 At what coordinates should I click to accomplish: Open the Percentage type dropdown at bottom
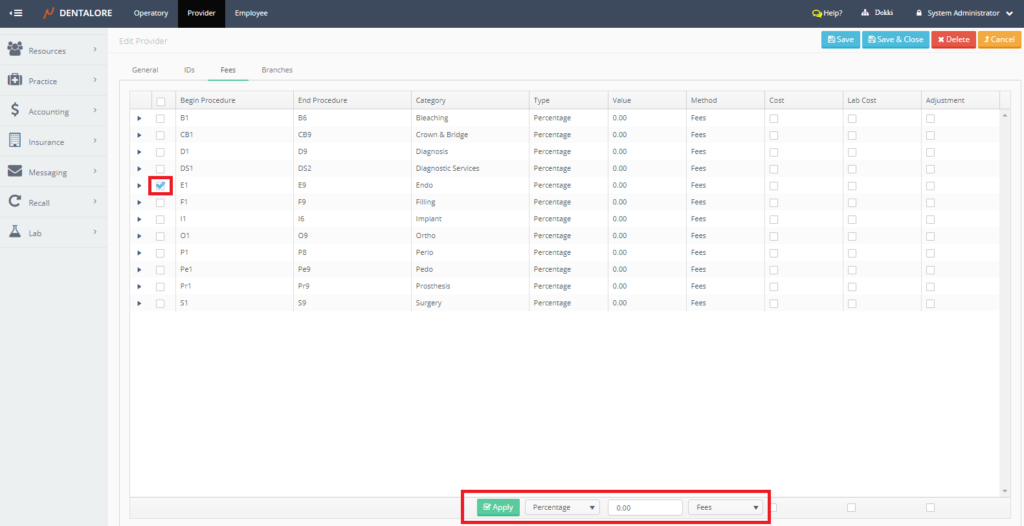(562, 507)
